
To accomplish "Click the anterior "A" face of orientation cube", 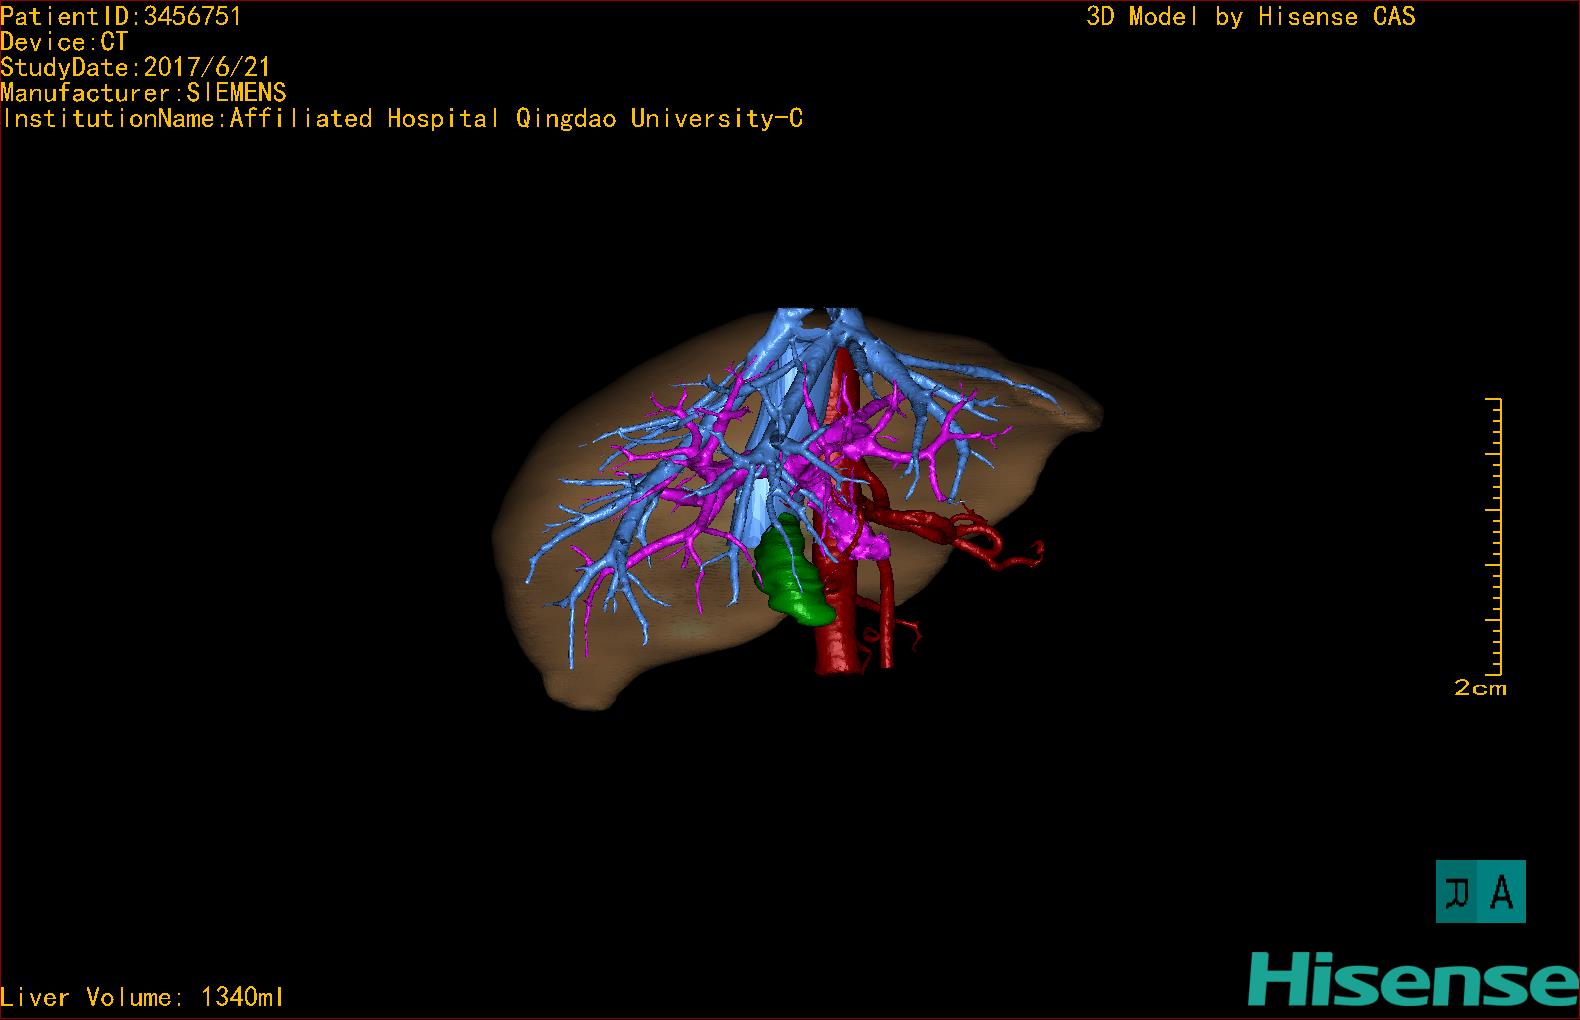I will pos(1502,891).
